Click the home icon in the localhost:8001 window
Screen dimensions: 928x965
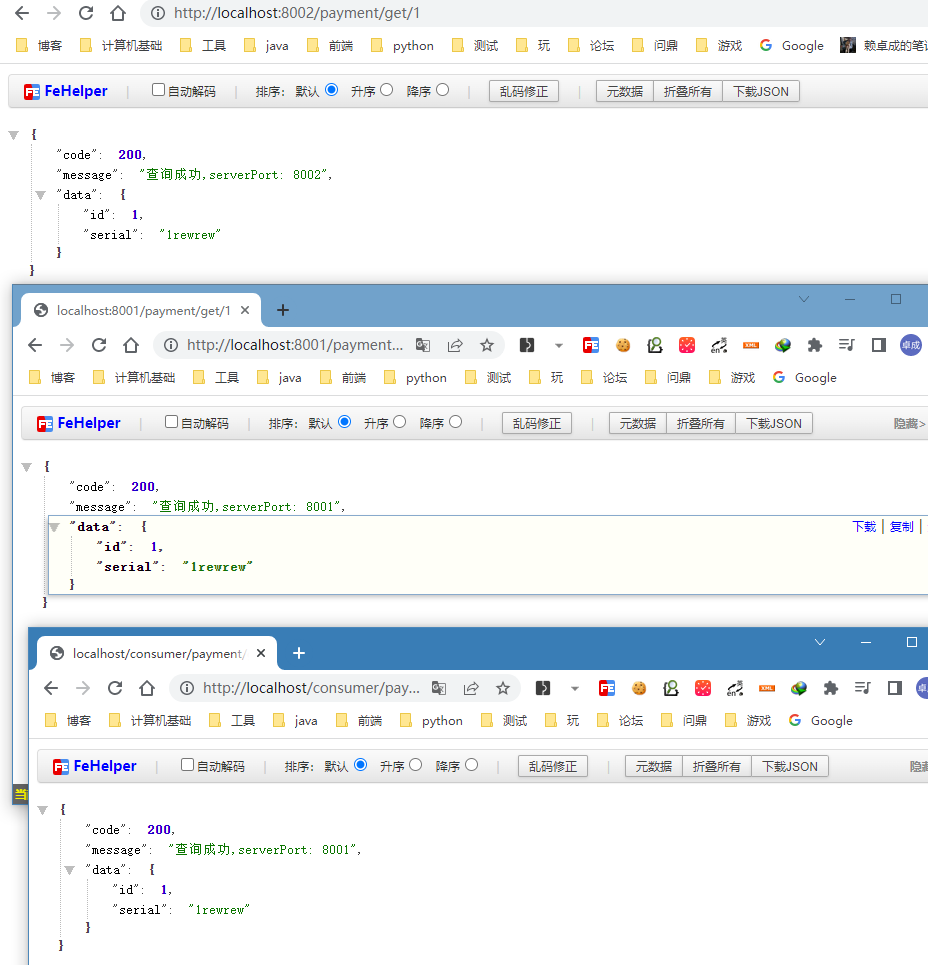coord(130,345)
